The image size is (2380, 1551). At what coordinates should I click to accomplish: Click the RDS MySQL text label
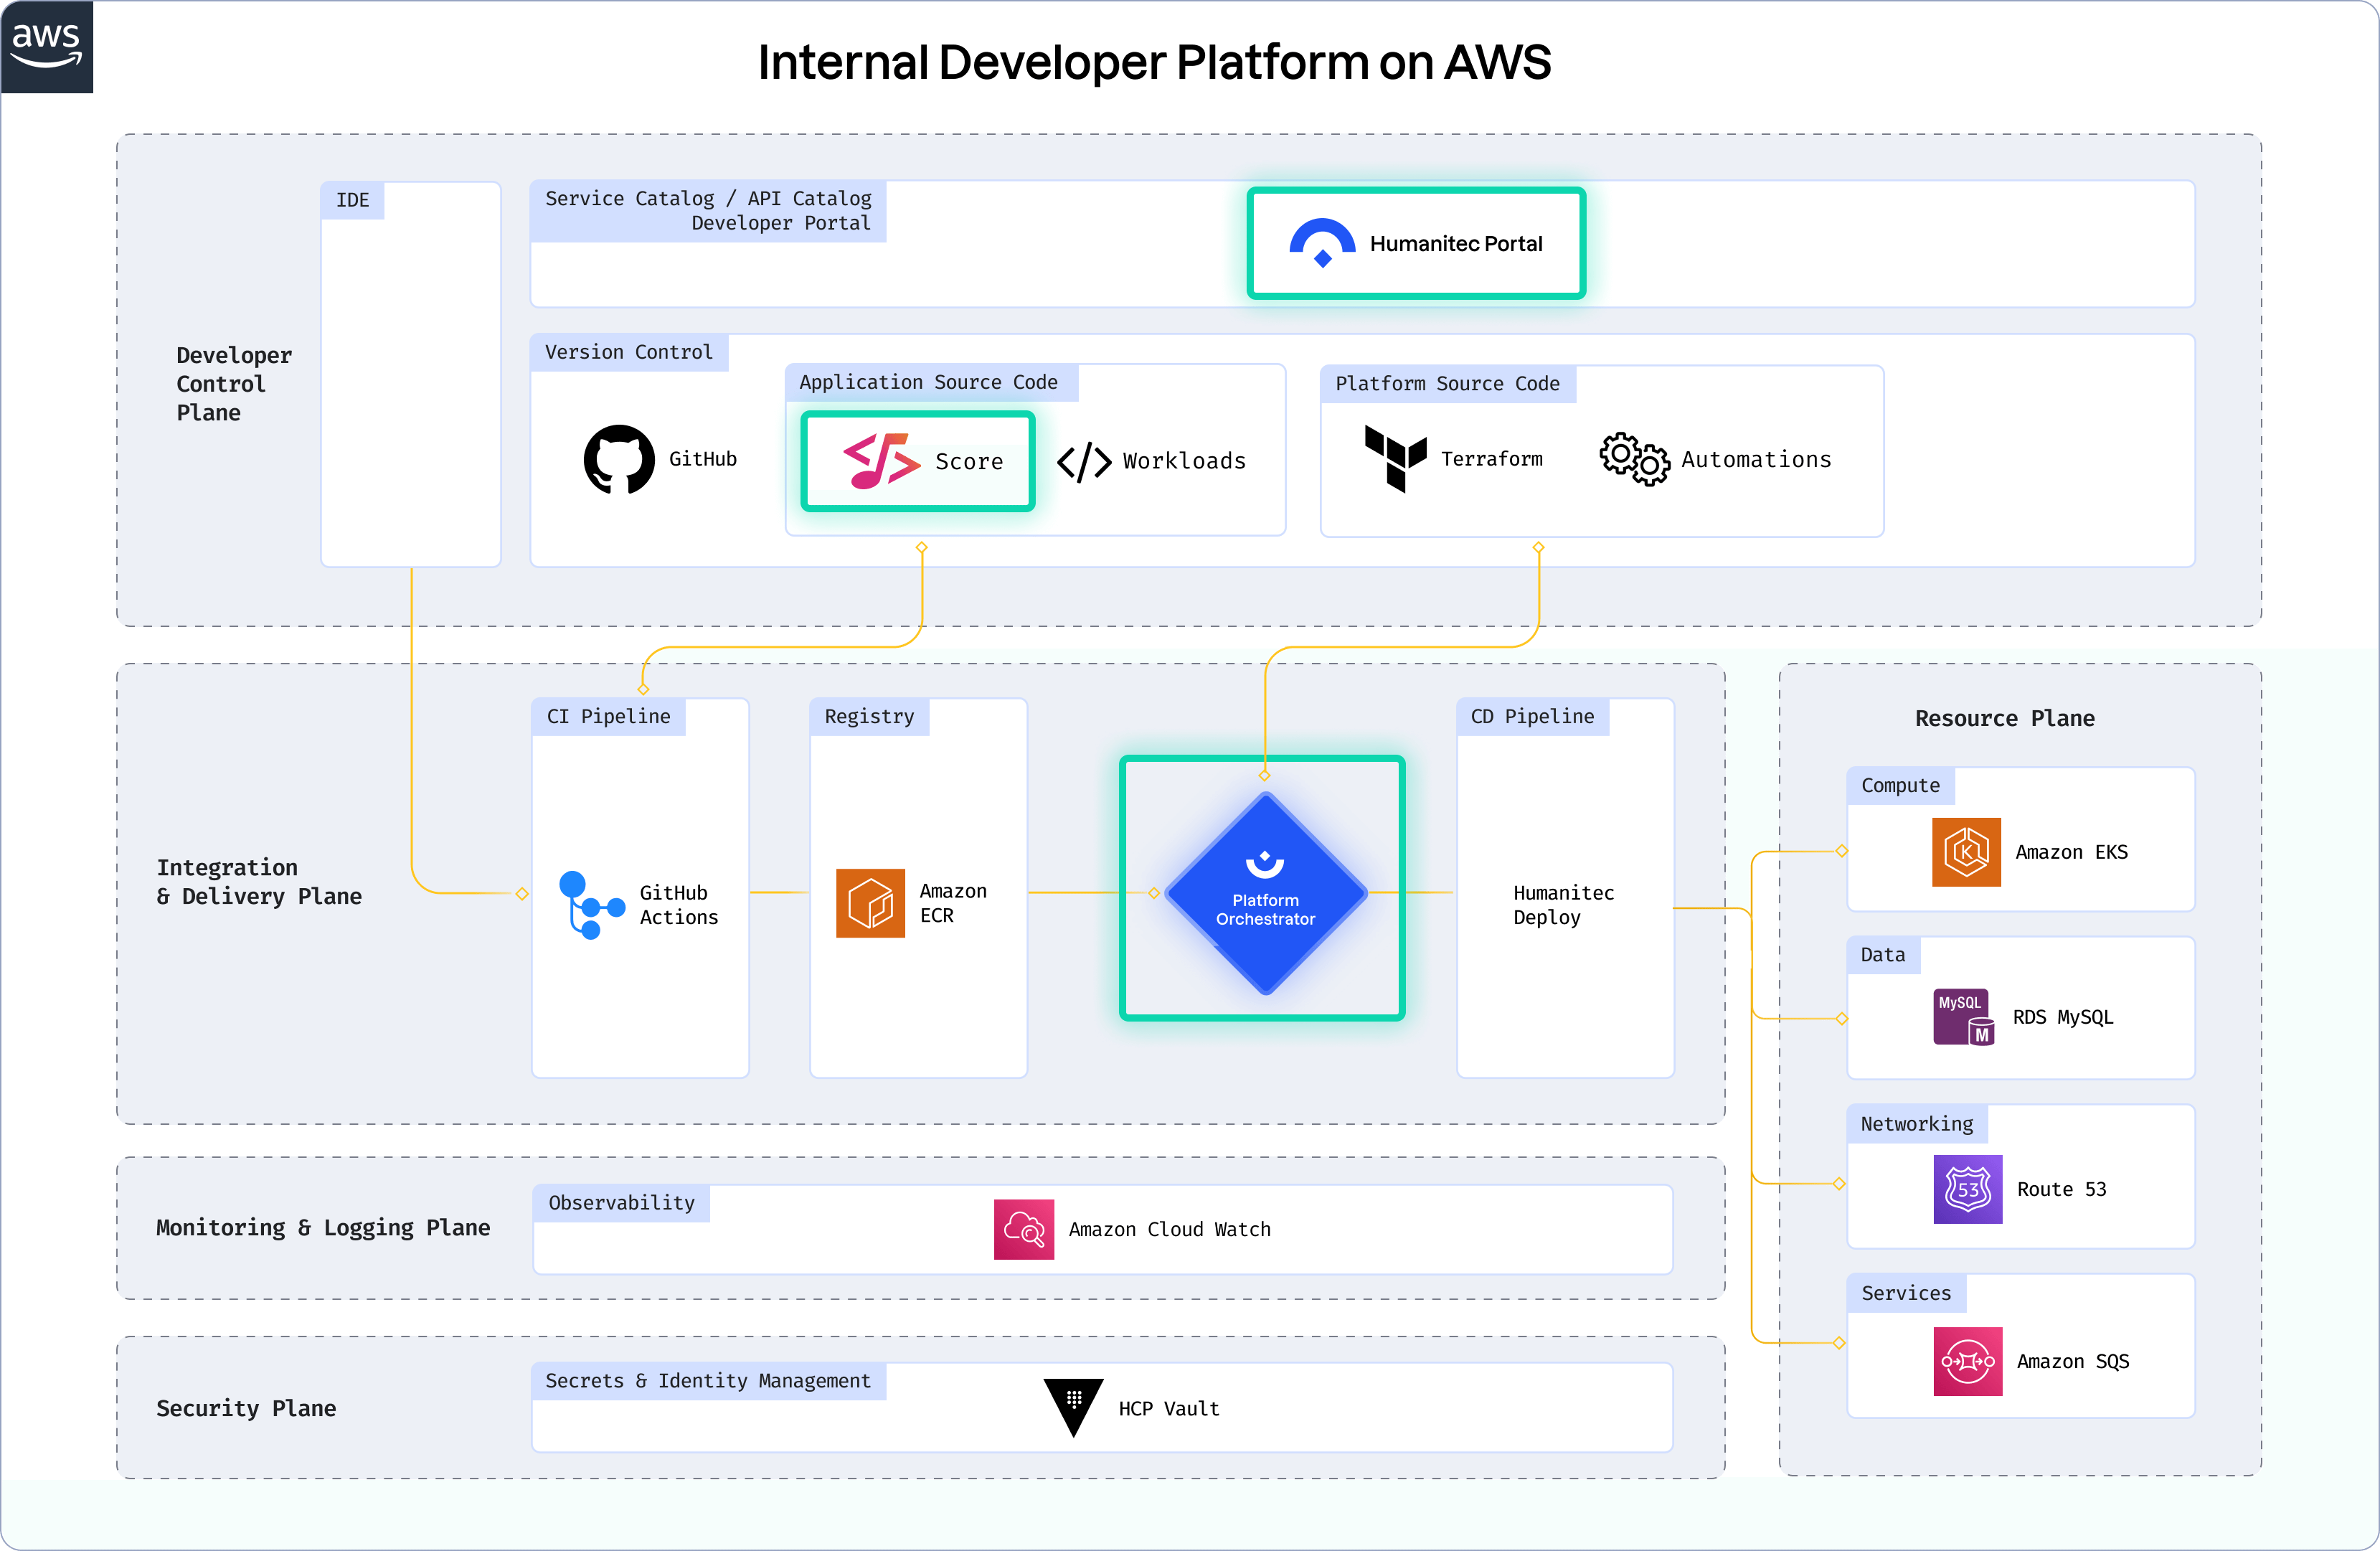click(2062, 1018)
